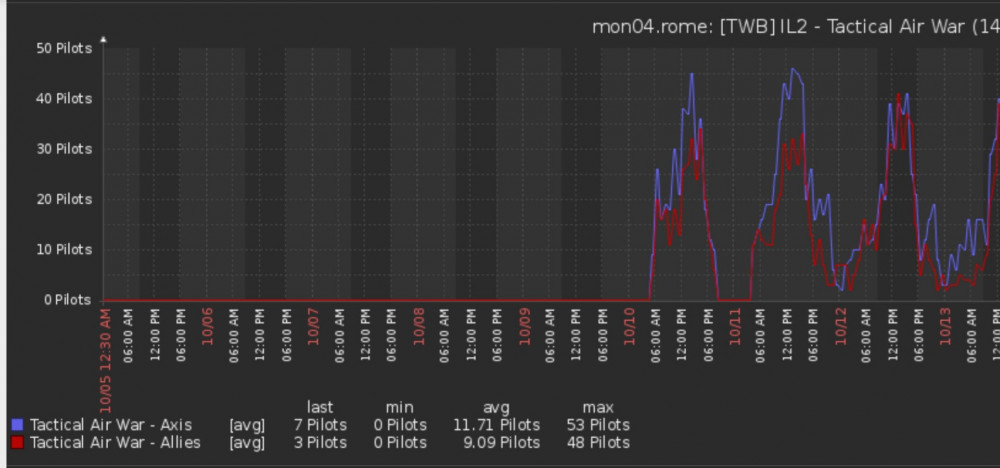Click the 10/08 date marker on axis
Viewport: 1000px width, 468px height.
coord(419,328)
